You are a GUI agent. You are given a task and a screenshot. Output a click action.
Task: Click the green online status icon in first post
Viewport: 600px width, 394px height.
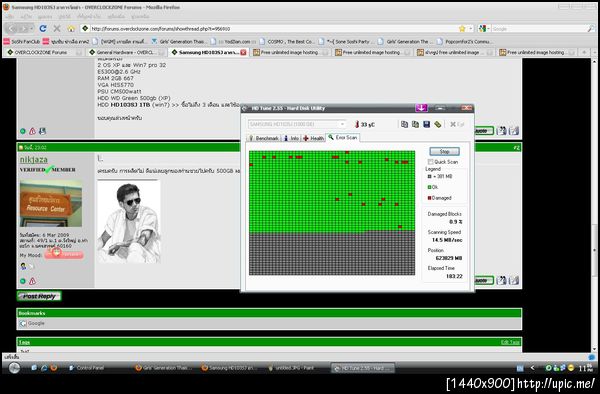coord(23,131)
